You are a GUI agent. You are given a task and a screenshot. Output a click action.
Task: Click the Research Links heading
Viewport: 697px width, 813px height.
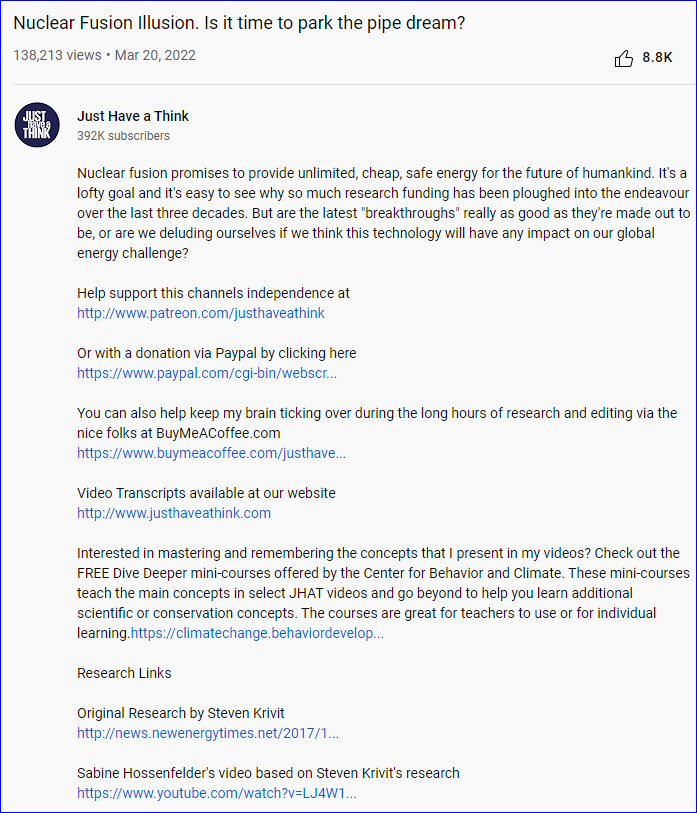(124, 673)
